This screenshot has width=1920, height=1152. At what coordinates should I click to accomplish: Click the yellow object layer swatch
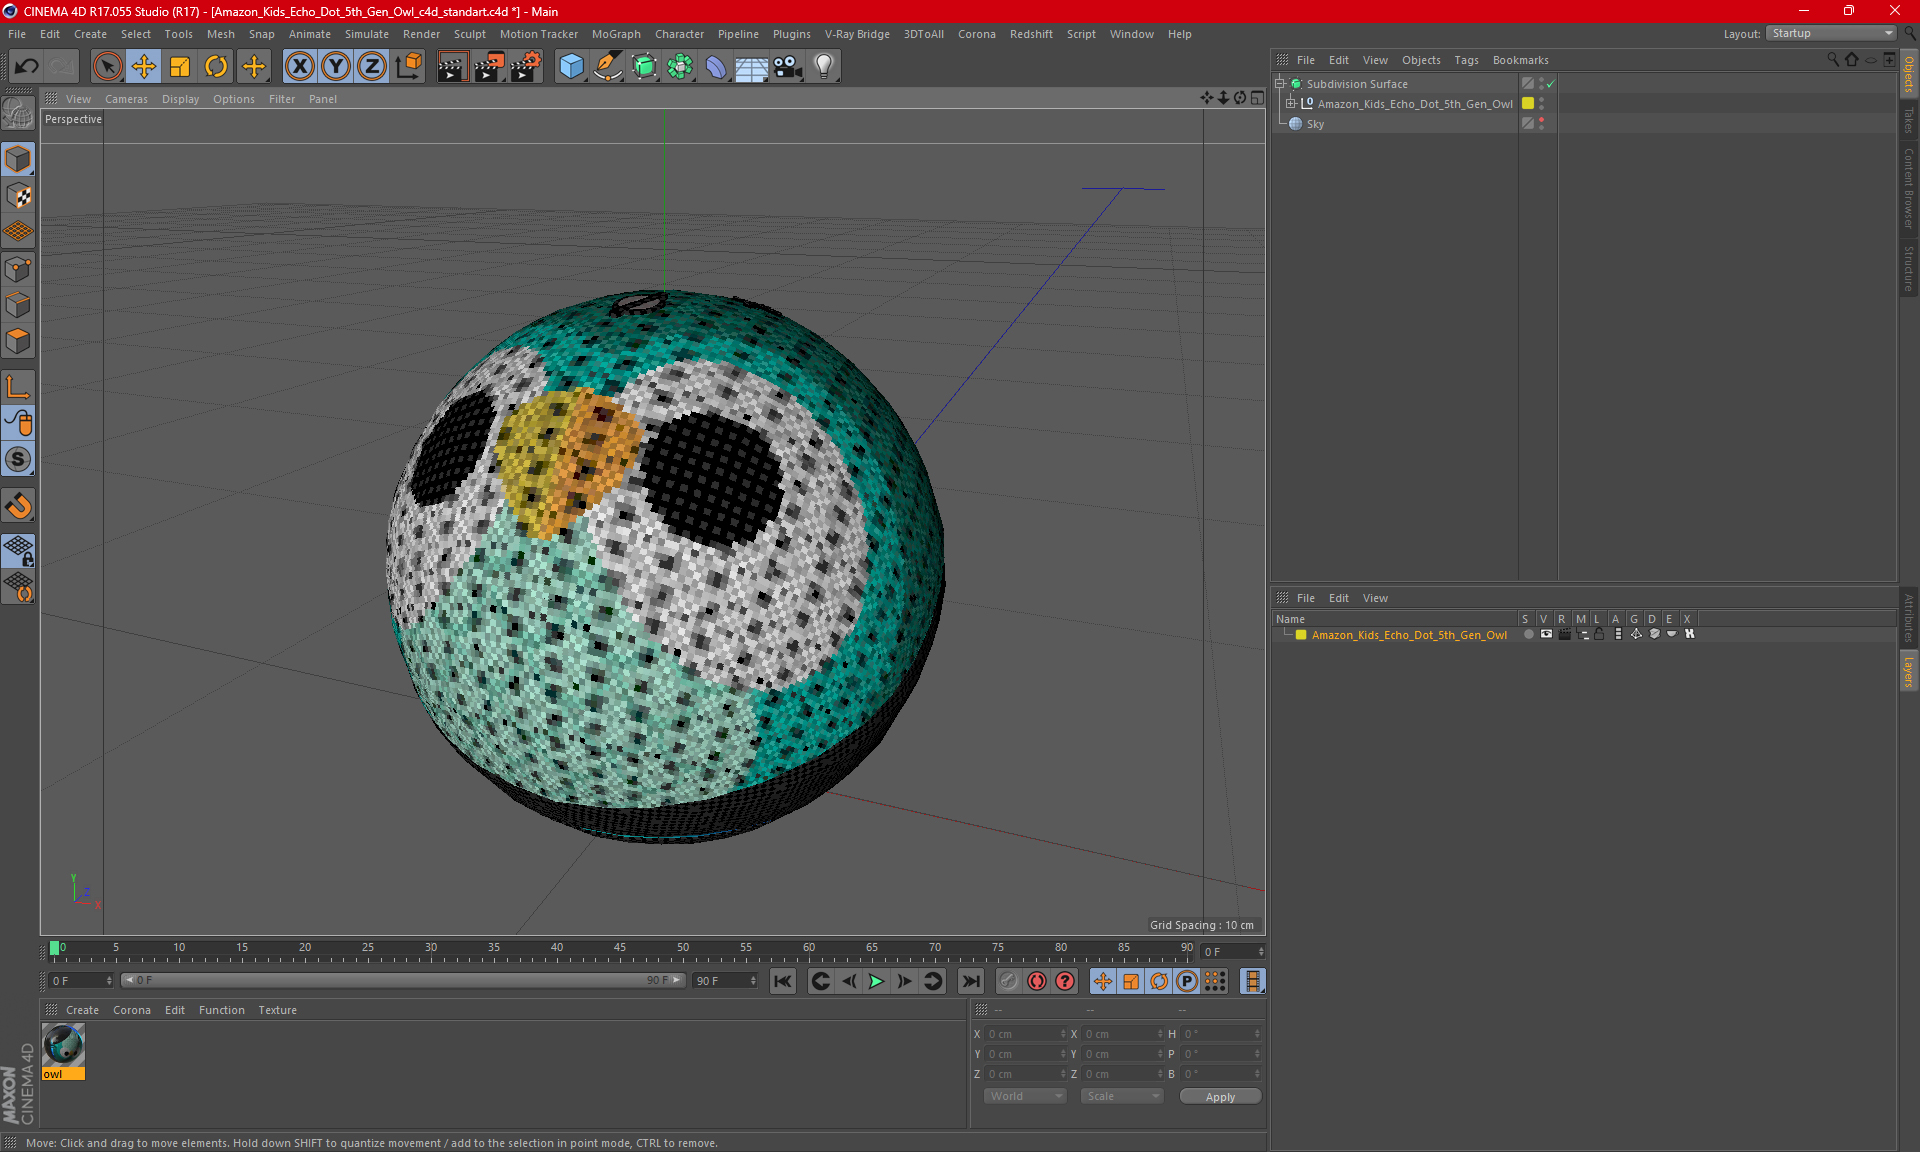point(1528,103)
